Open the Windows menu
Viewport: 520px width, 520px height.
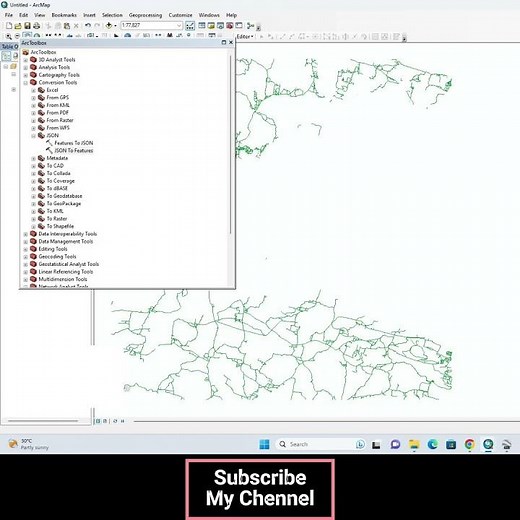209,15
